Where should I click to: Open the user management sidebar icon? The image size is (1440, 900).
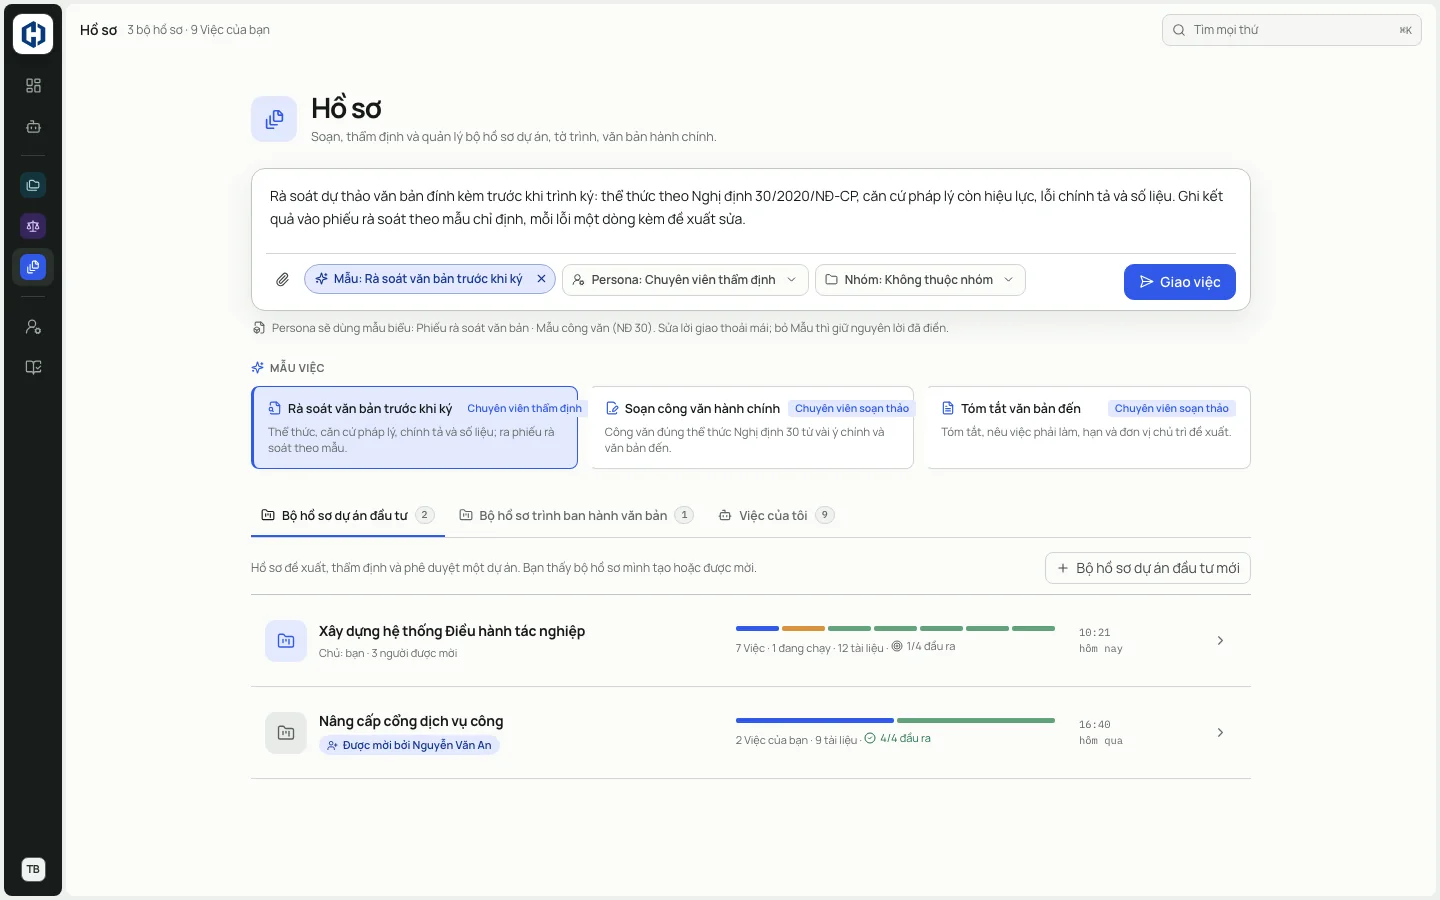click(x=33, y=327)
